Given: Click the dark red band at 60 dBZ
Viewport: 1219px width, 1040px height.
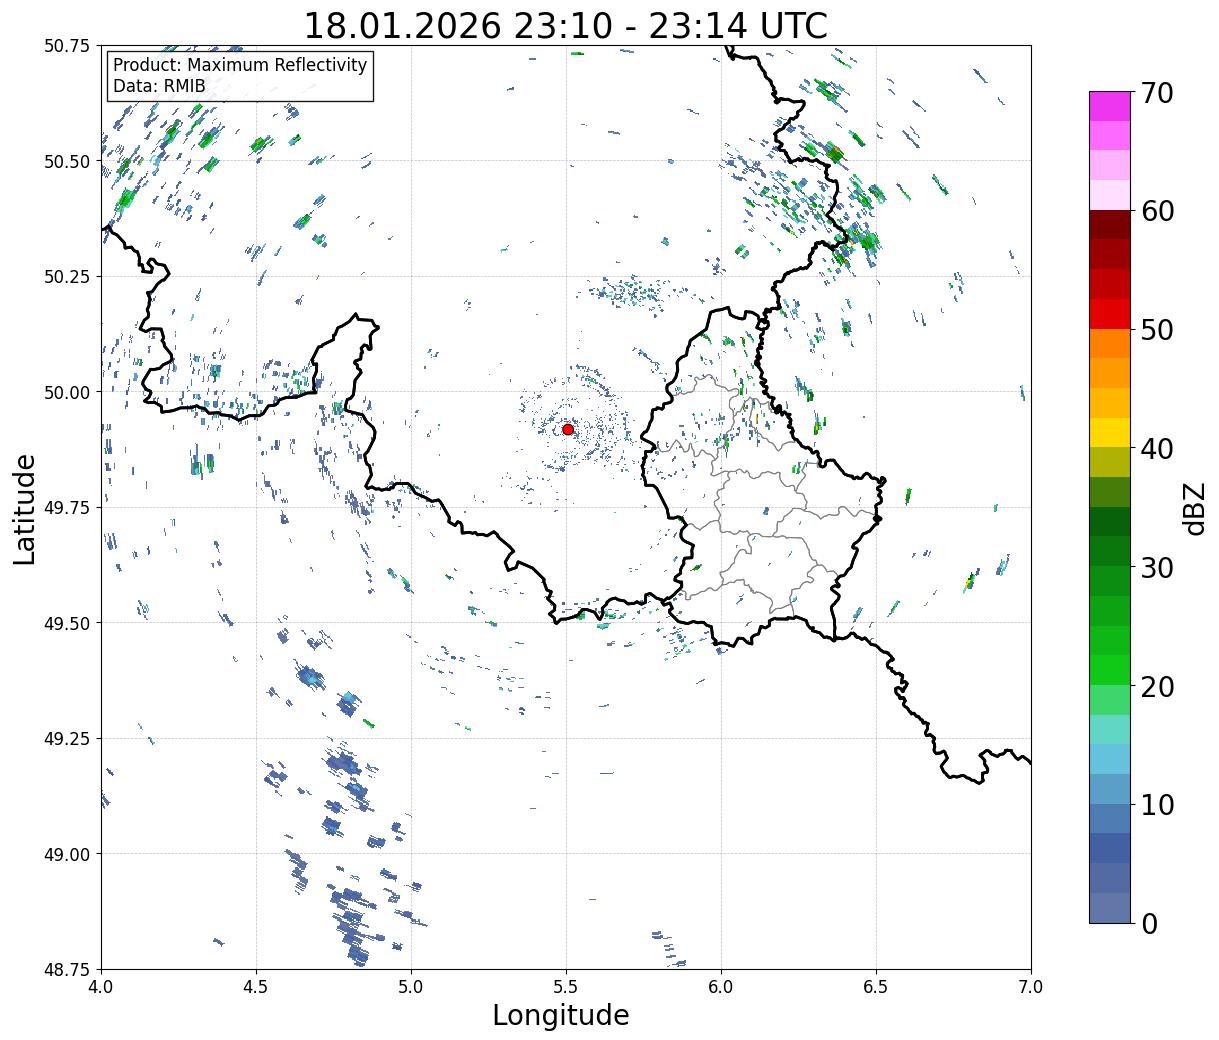Looking at the screenshot, I should pos(1109,224).
